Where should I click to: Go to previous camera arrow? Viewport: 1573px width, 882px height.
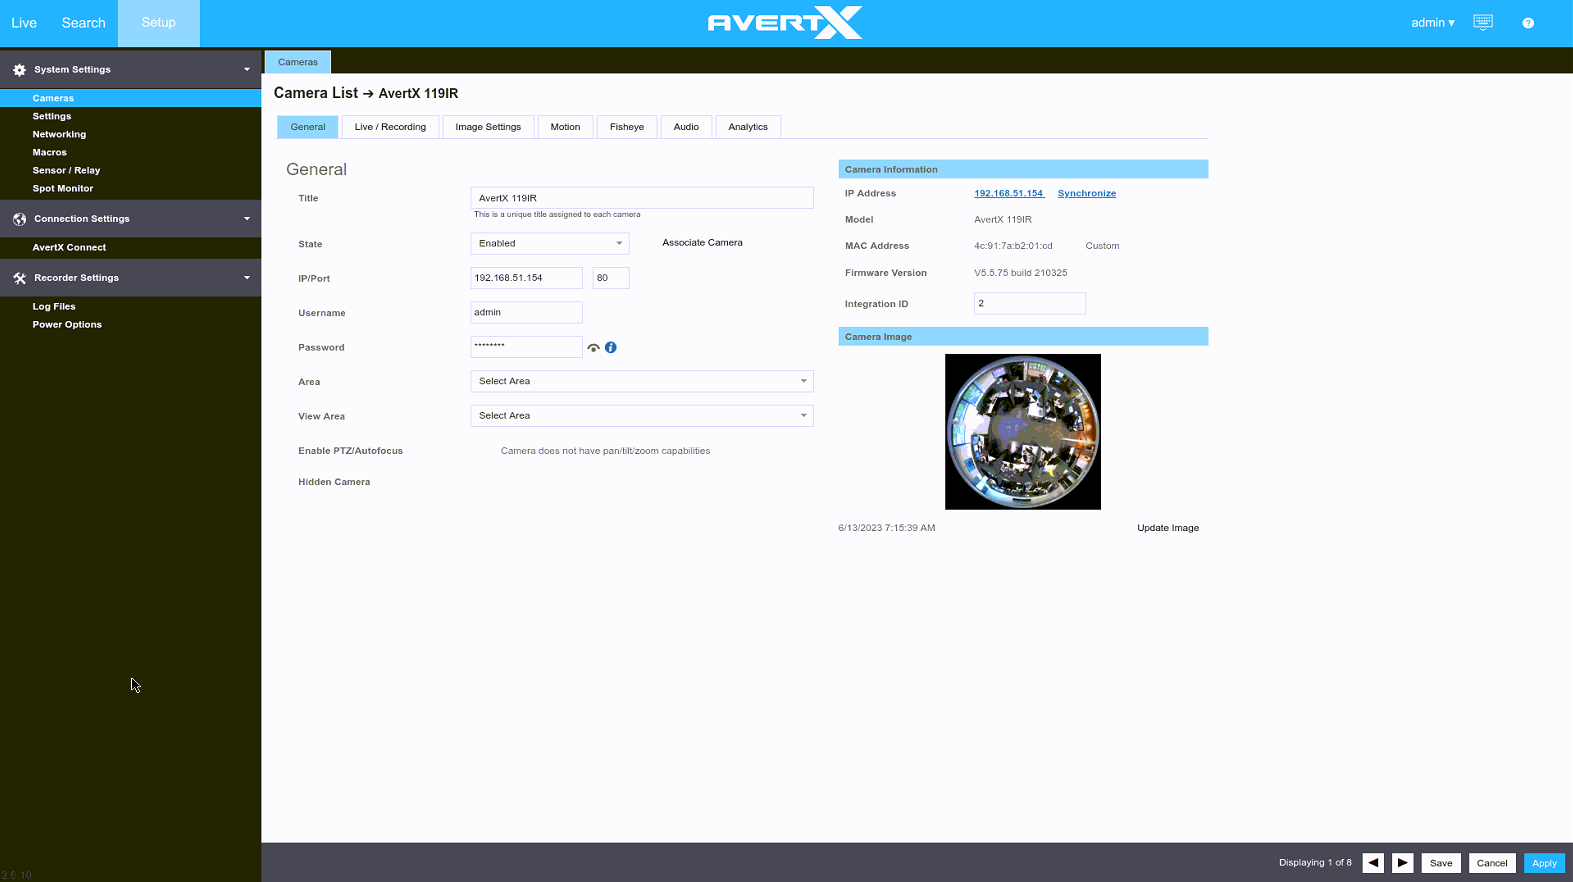tap(1373, 863)
